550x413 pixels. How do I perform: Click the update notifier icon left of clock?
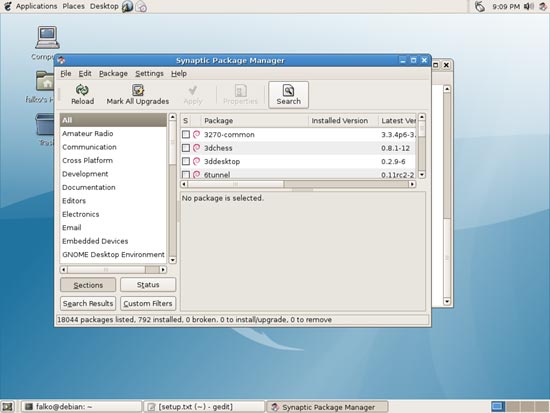479,6
